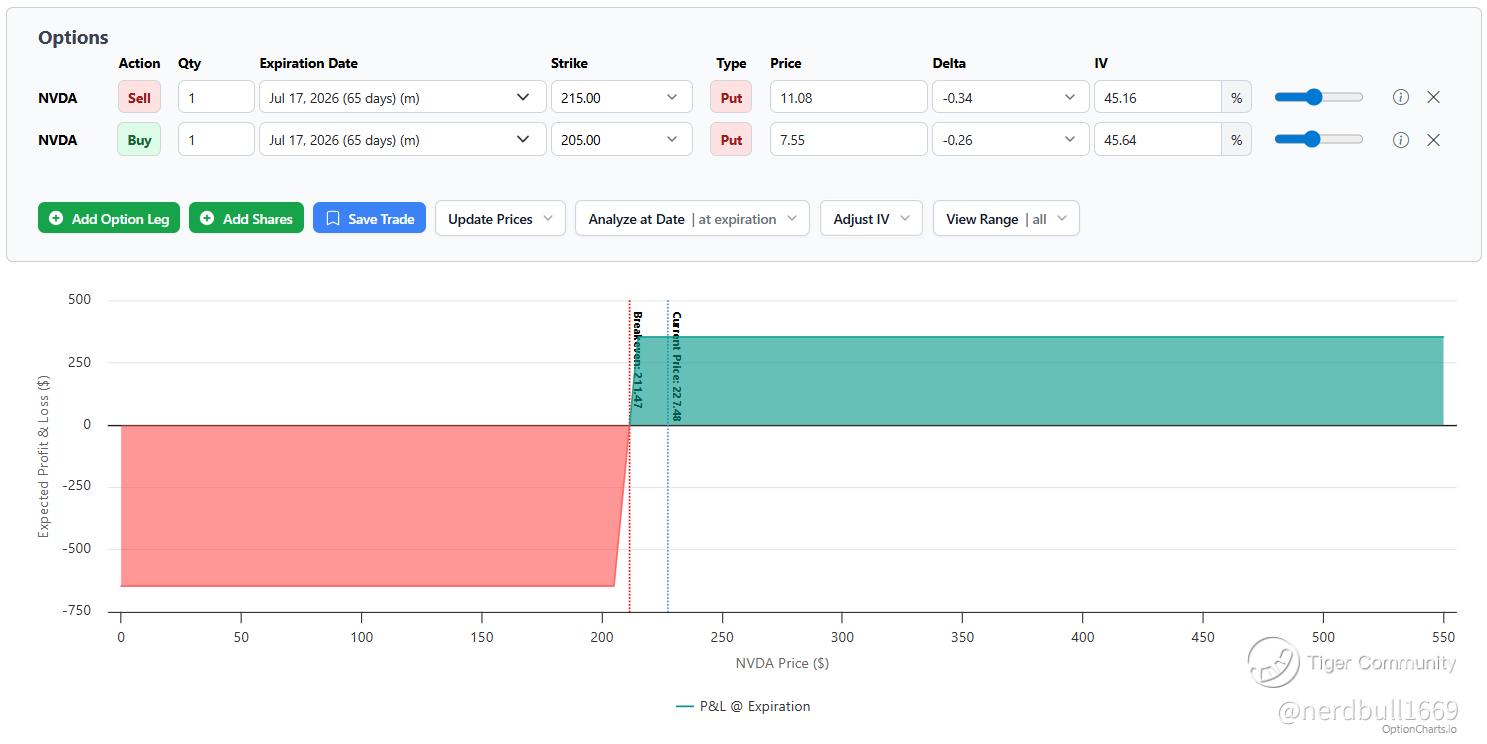Screen dimensions: 1487x744
Task: Open the Update Prices menu
Action: pyautogui.click(x=500, y=219)
